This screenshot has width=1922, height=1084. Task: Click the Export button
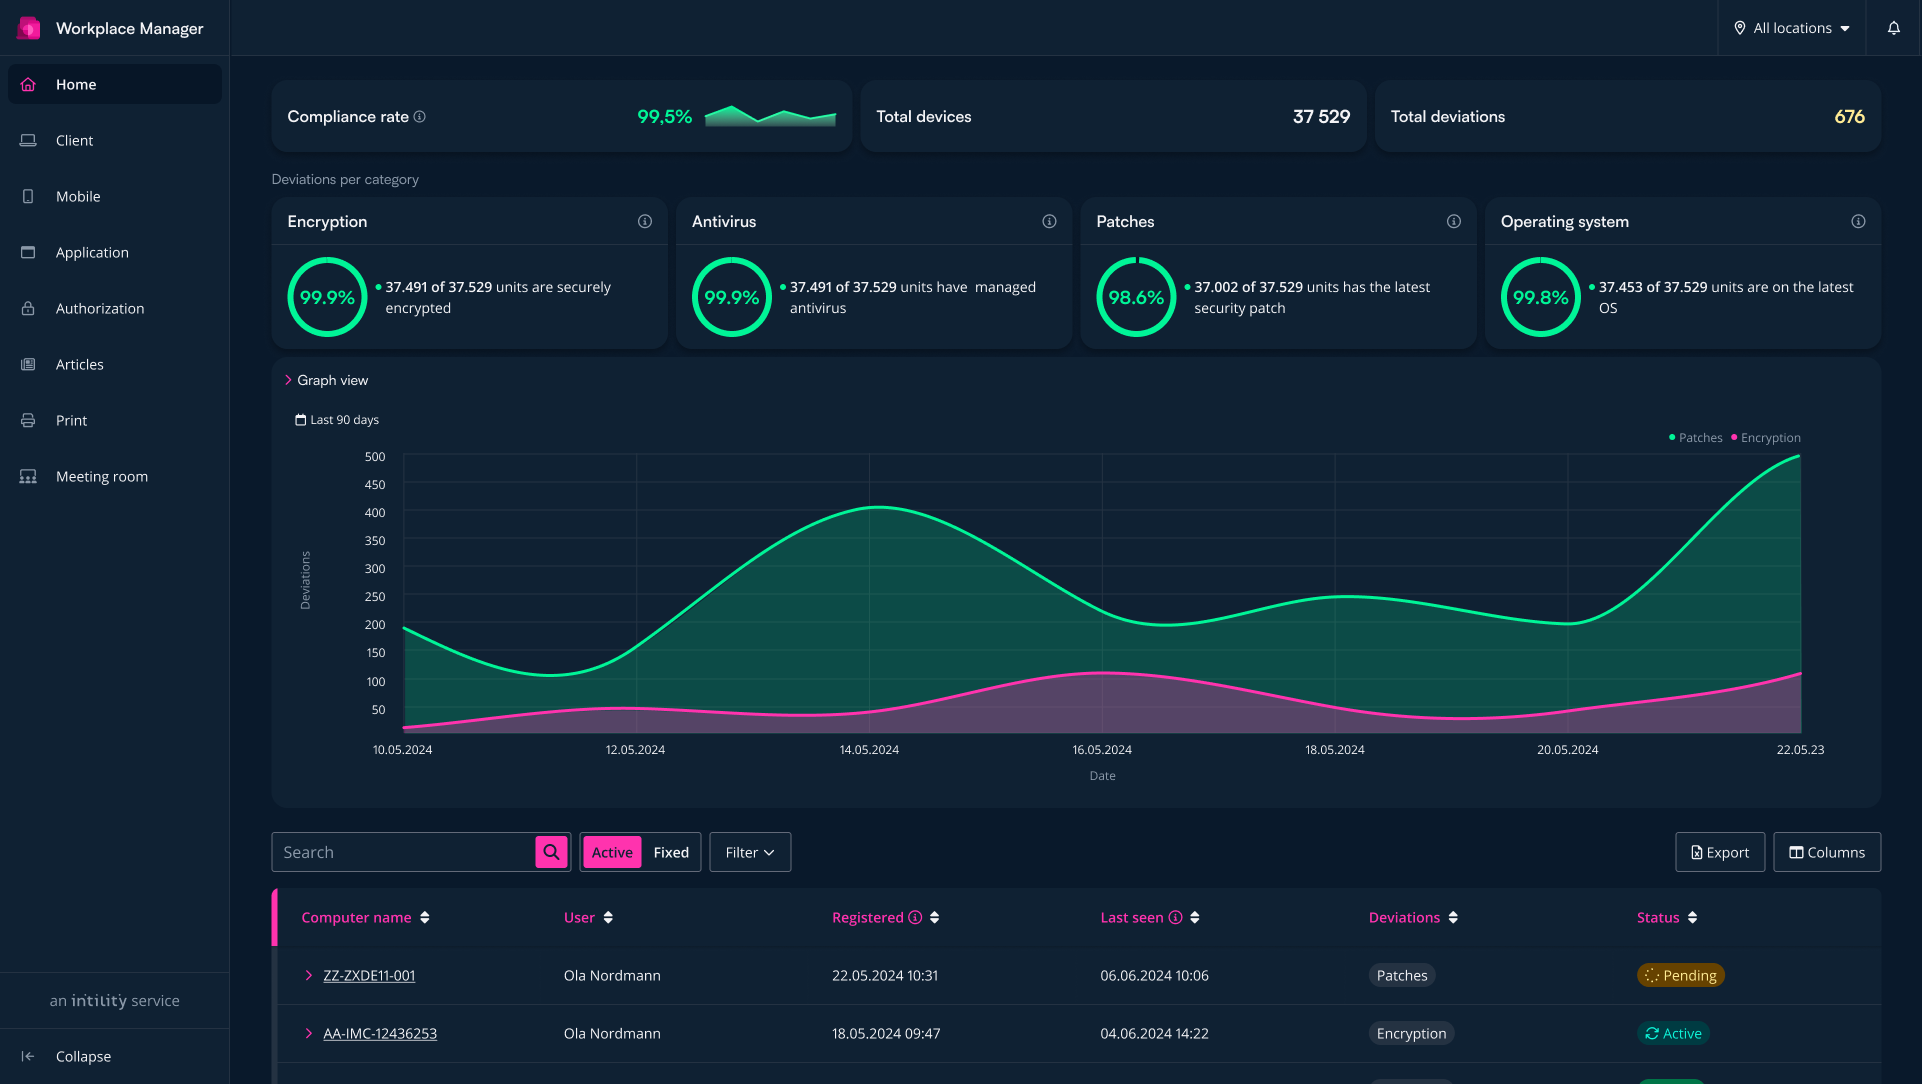pyautogui.click(x=1720, y=853)
